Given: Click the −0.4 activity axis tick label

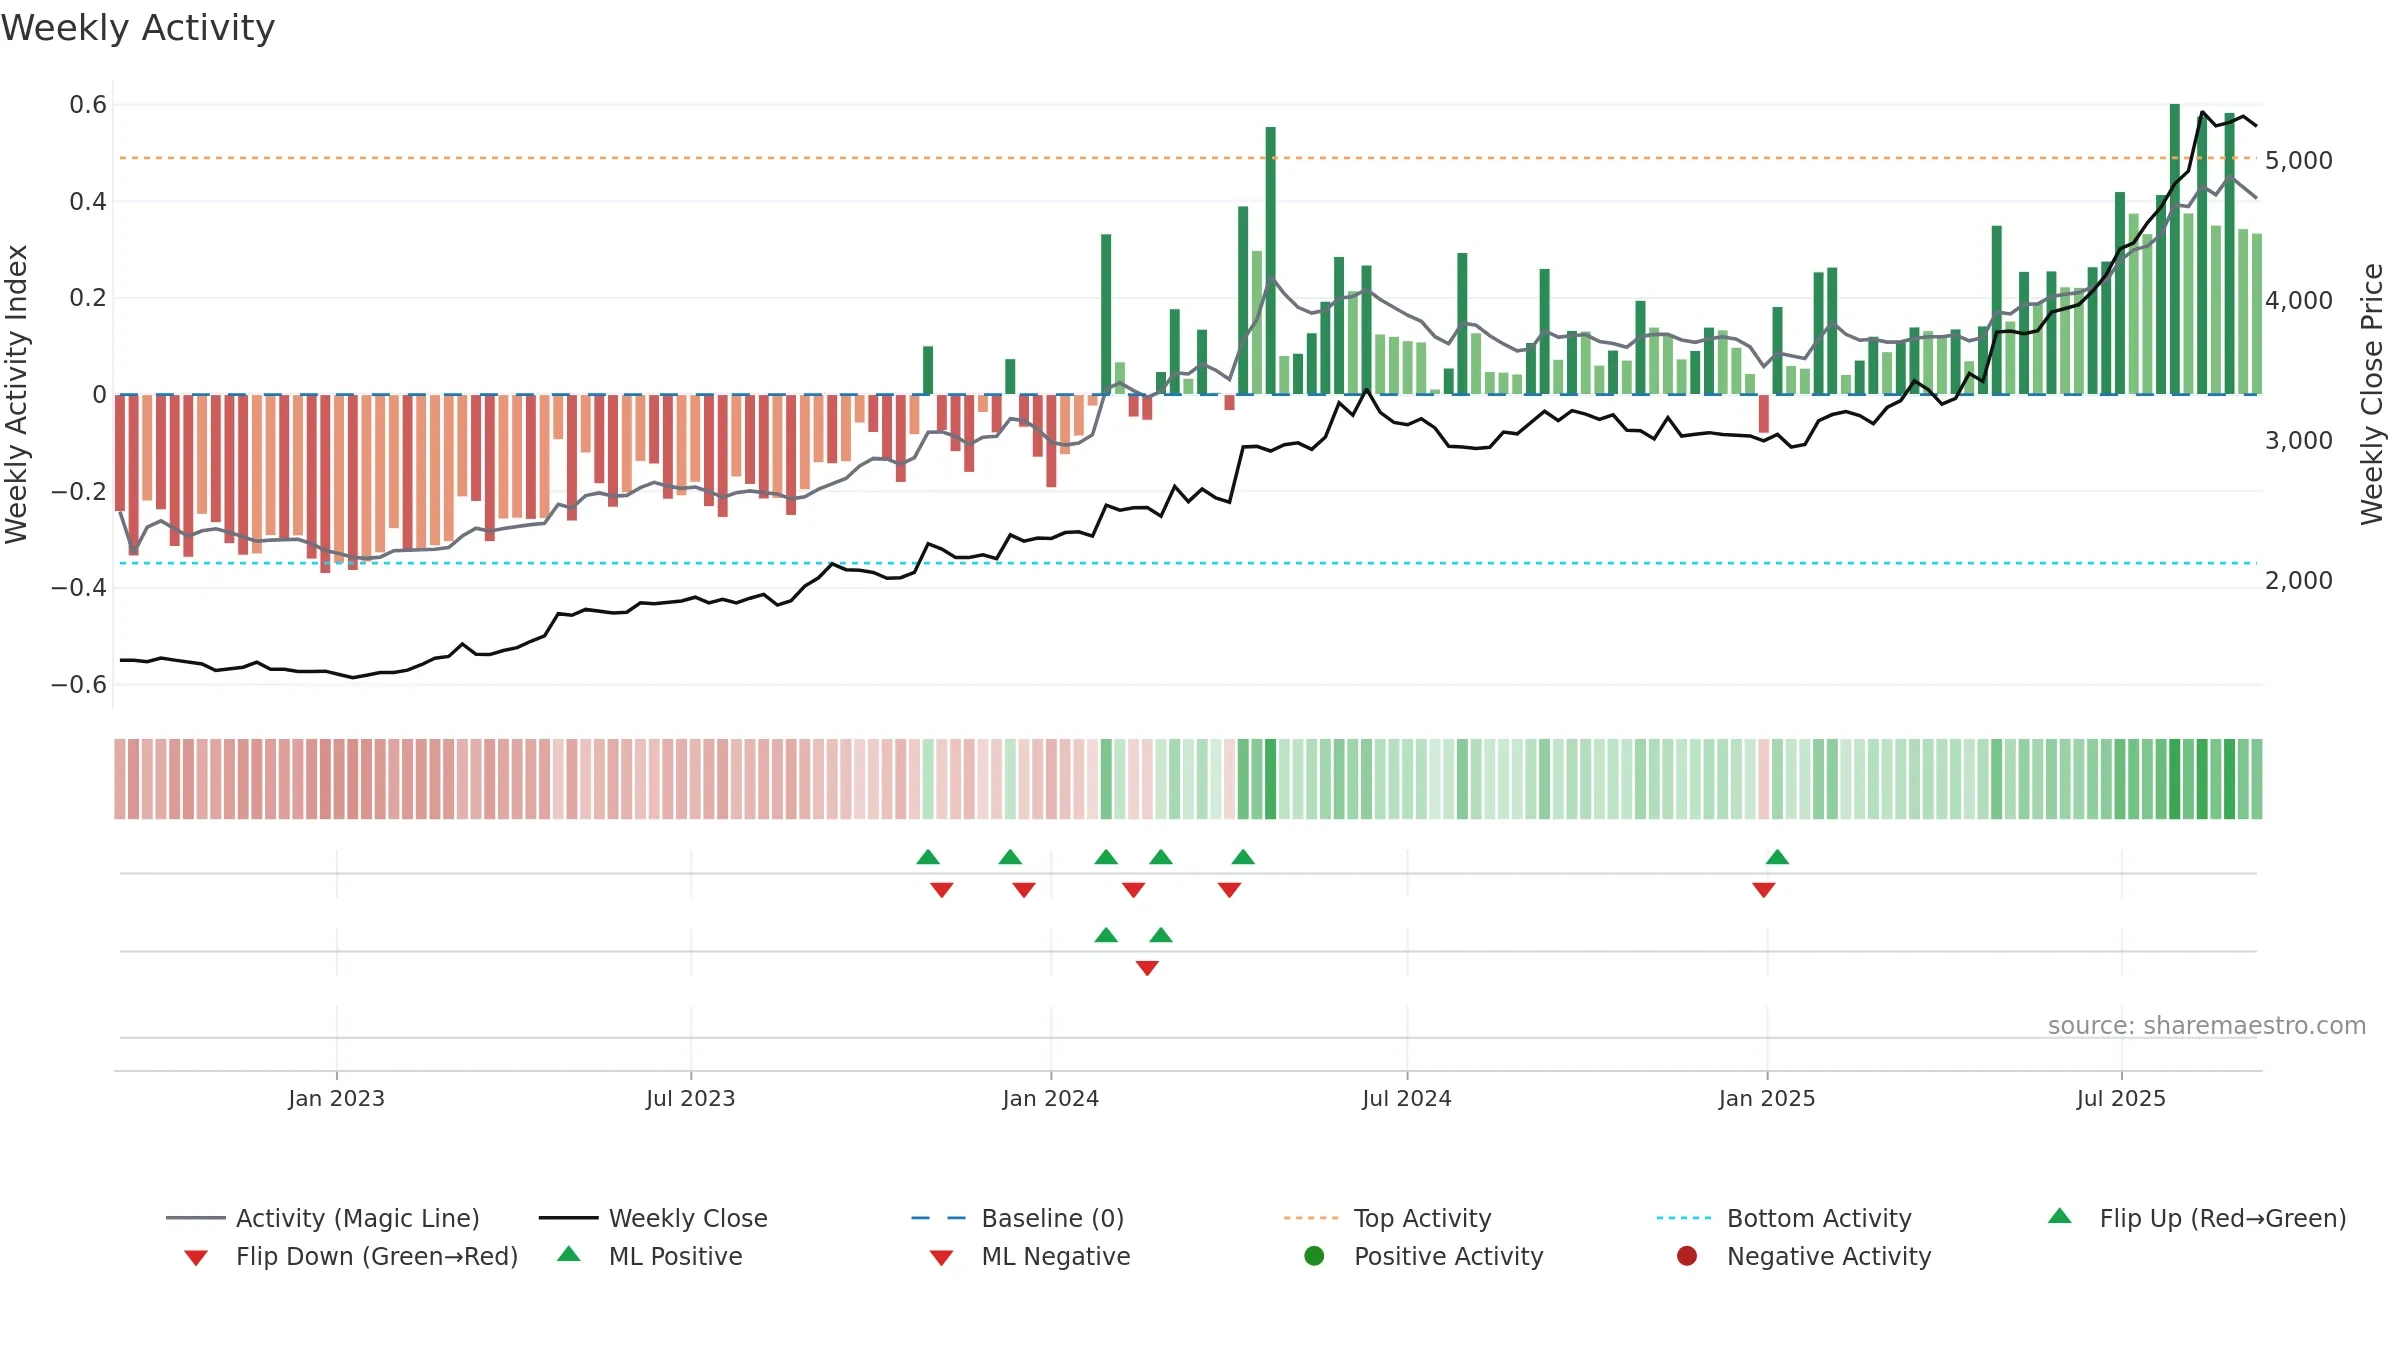Looking at the screenshot, I should 79,587.
